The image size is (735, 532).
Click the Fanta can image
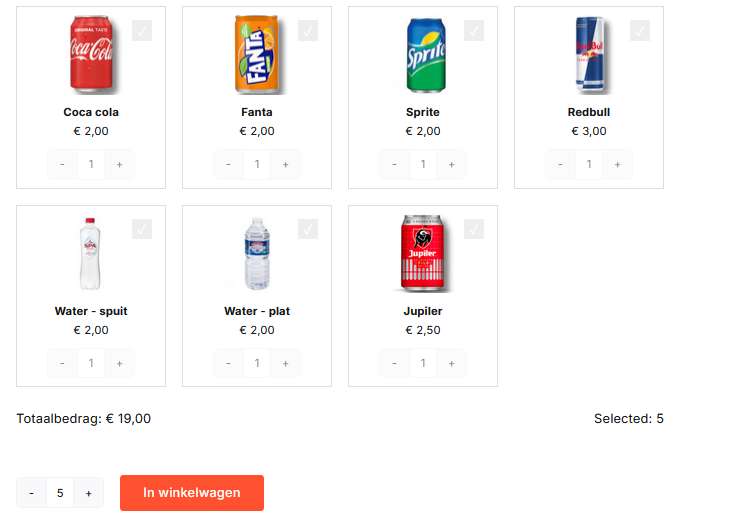pyautogui.click(x=256, y=54)
